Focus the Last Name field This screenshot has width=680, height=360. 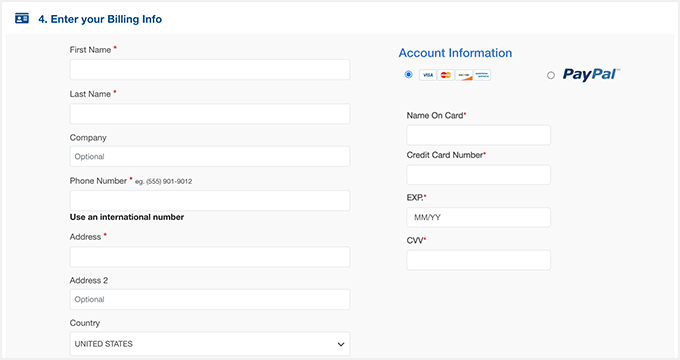tap(210, 114)
